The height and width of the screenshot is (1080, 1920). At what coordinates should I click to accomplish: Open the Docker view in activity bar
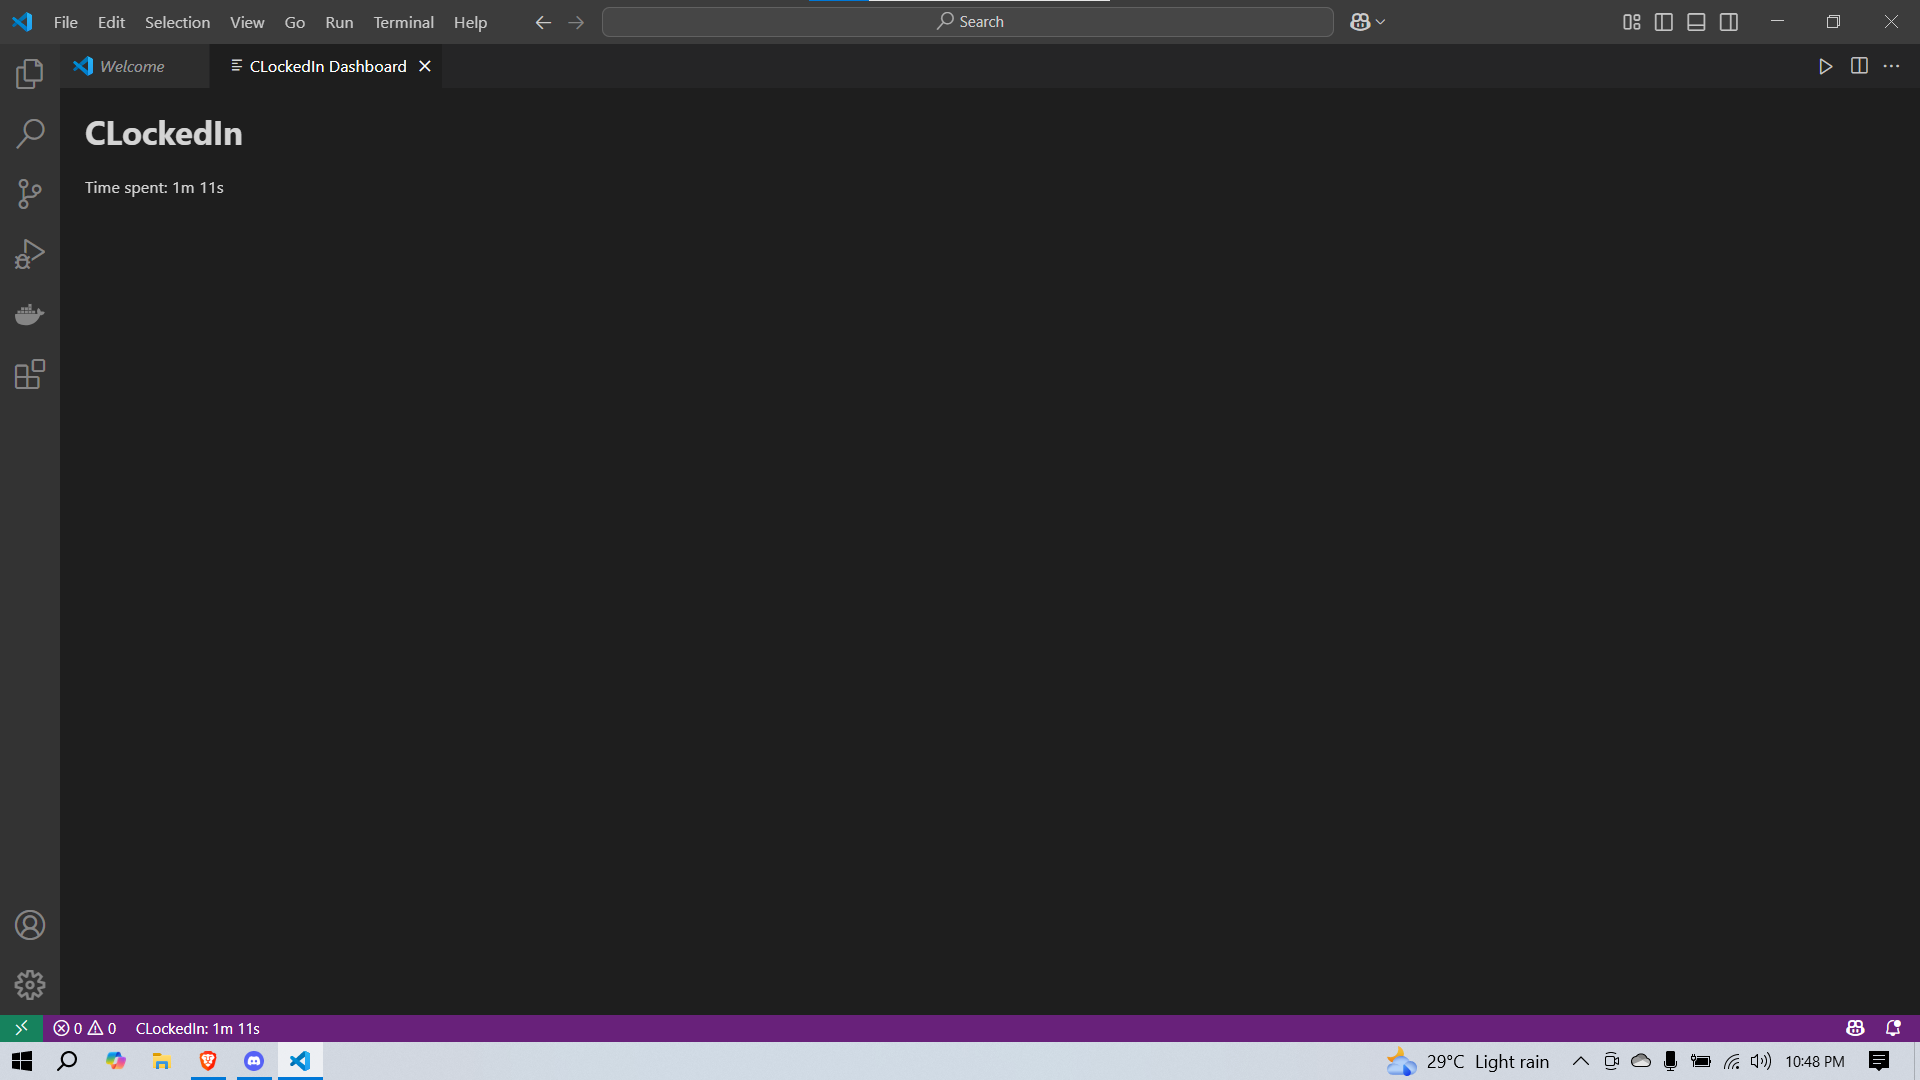click(x=30, y=314)
